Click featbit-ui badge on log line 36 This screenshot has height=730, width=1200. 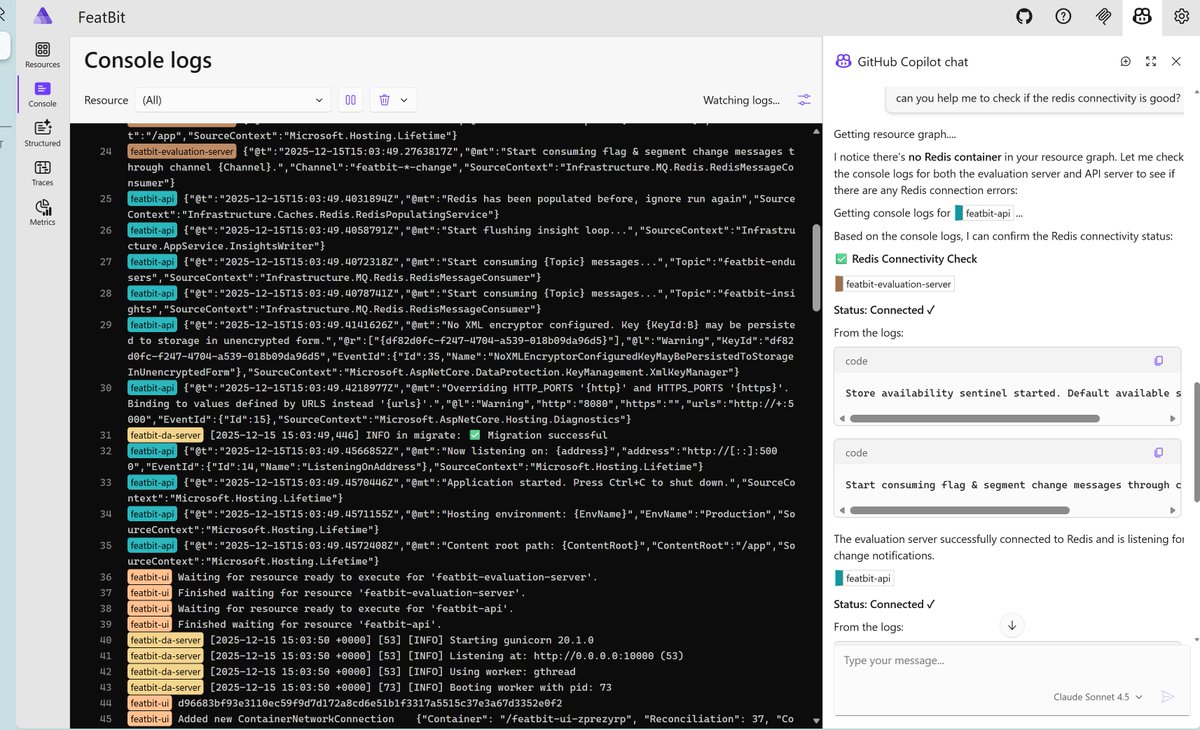(x=150, y=577)
